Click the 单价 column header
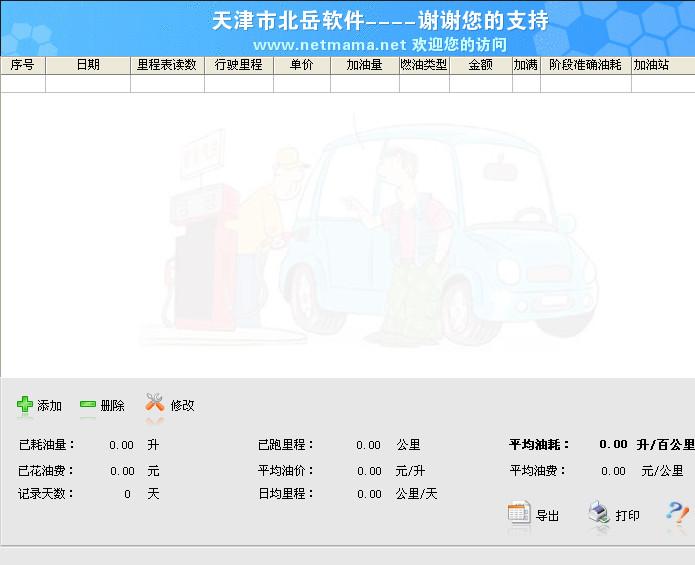 tap(302, 65)
